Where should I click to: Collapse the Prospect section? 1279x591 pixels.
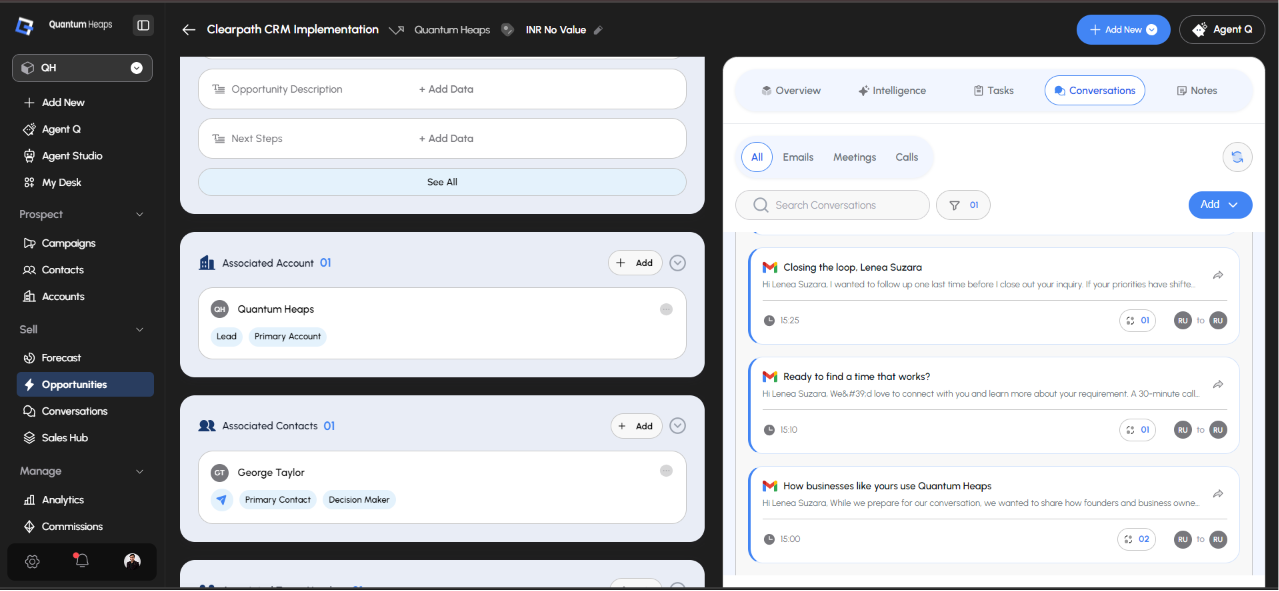point(139,215)
